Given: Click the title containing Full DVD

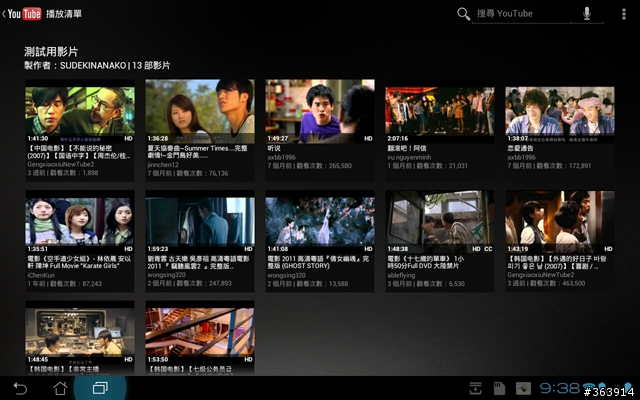Looking at the screenshot, I should point(425,262).
